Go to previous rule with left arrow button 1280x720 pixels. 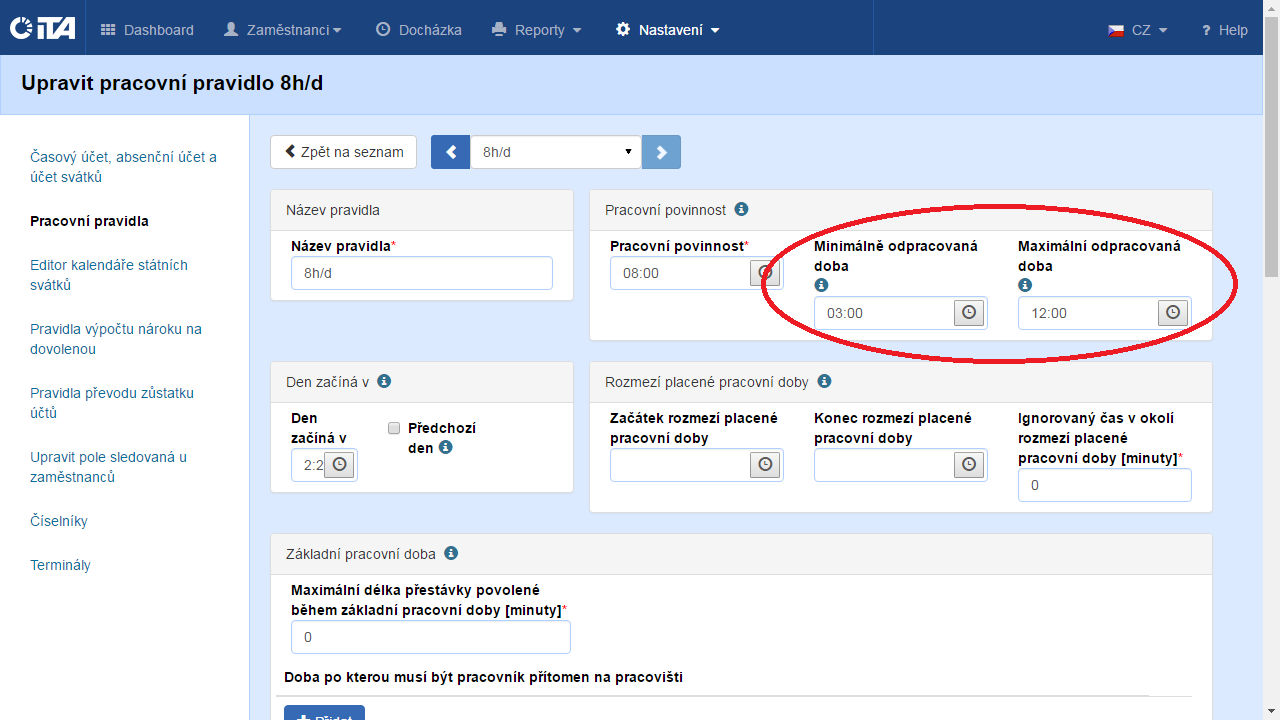(450, 152)
